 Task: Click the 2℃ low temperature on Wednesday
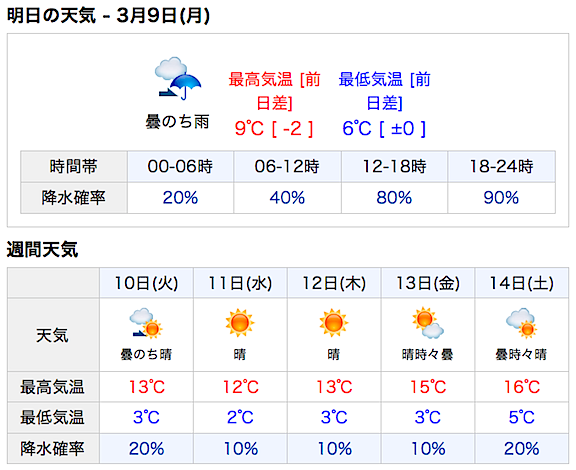240,417
